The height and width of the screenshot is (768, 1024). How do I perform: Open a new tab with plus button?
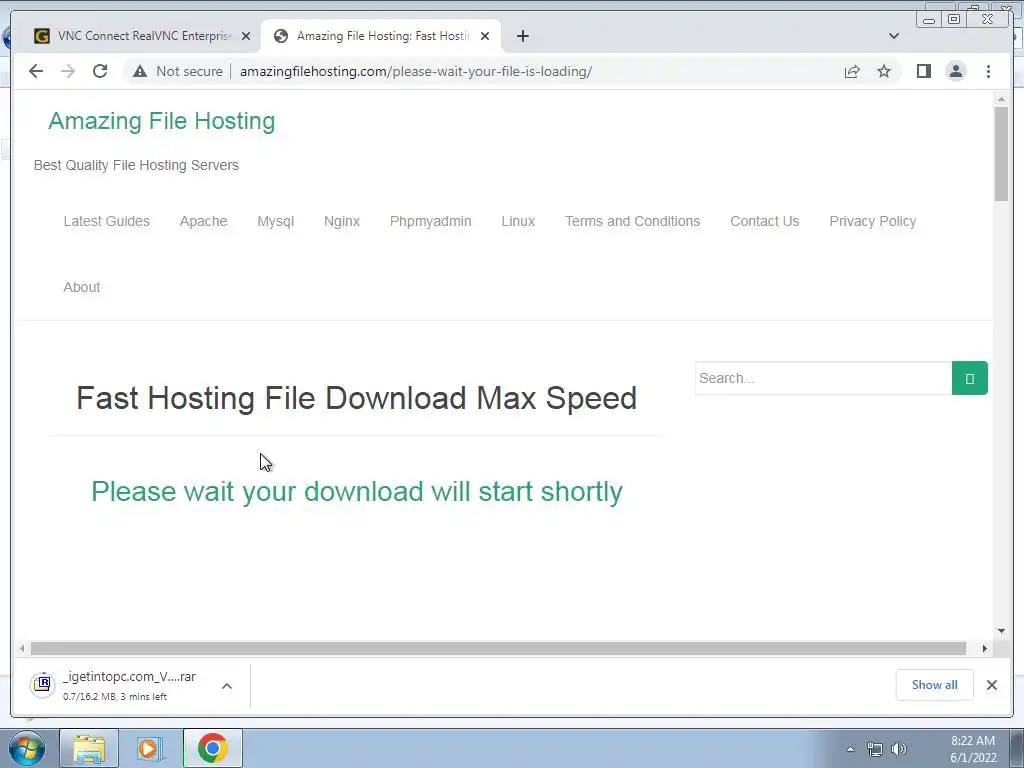point(522,36)
